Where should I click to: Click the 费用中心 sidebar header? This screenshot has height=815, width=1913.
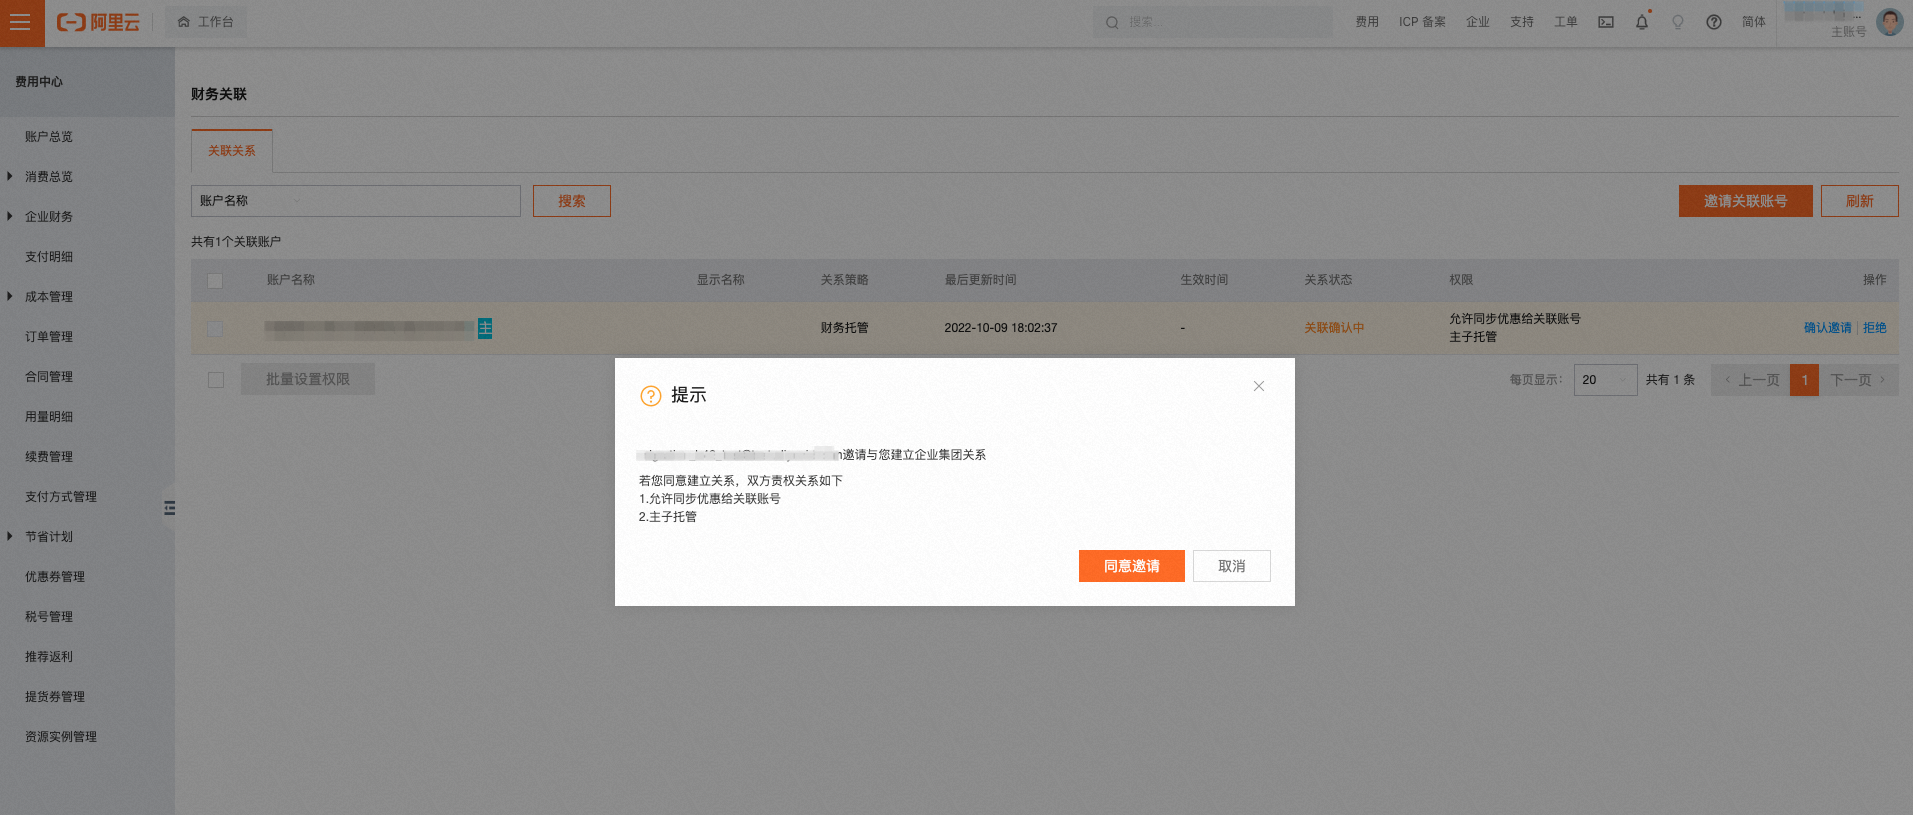click(39, 82)
